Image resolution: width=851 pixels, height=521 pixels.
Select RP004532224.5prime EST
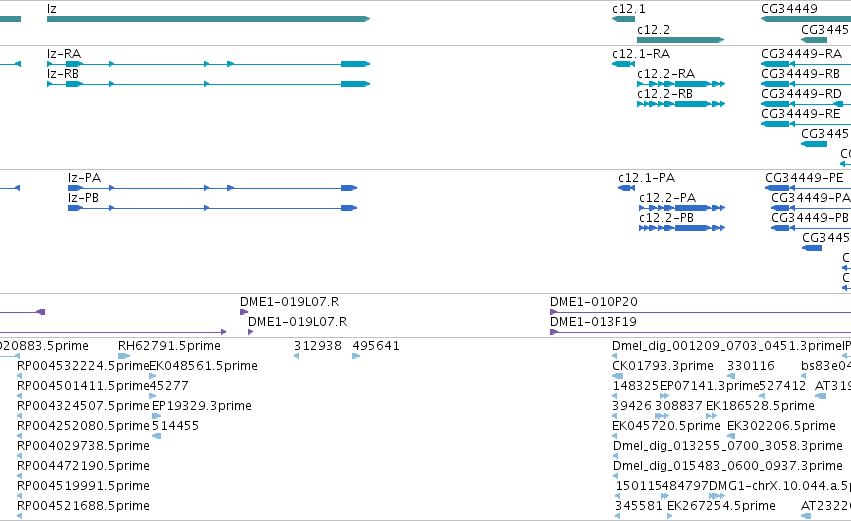tap(20, 376)
